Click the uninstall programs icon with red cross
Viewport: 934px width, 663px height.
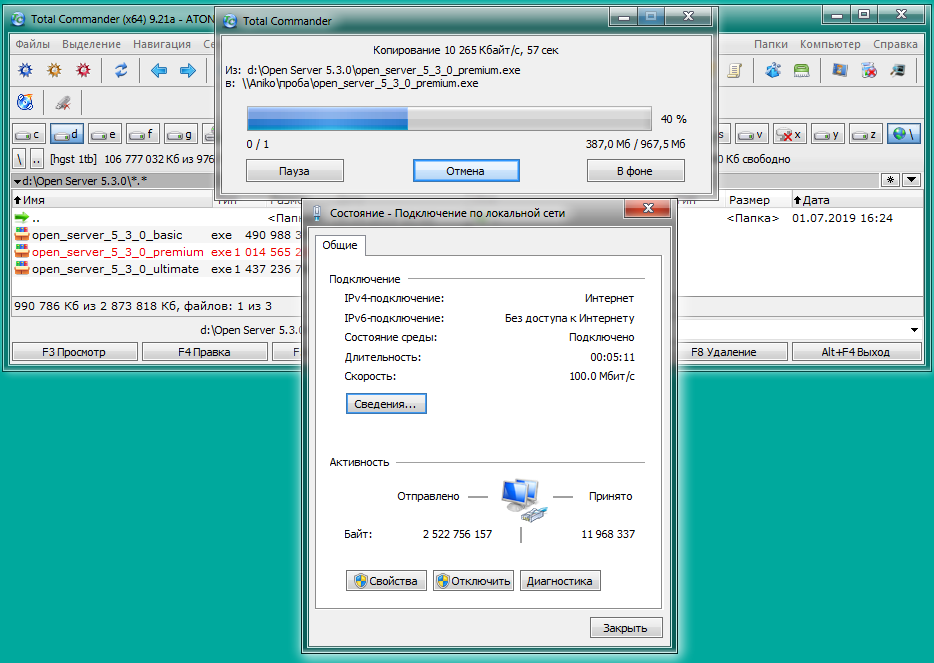[868, 70]
